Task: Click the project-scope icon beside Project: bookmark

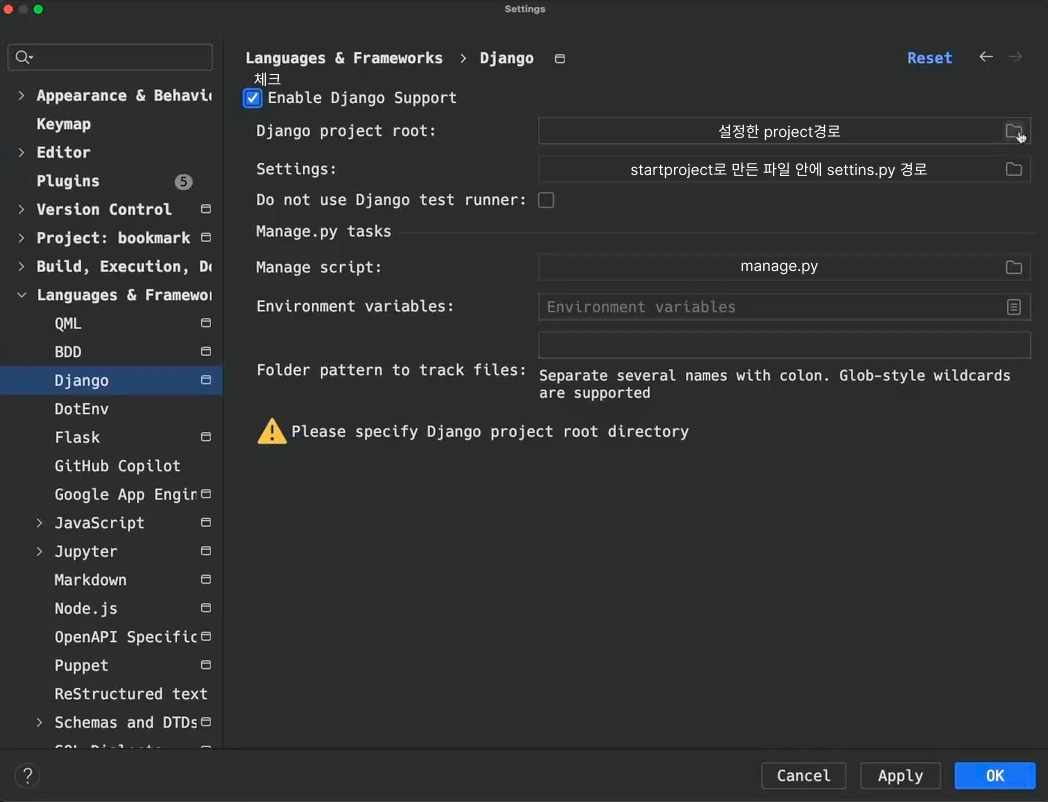Action: pos(206,237)
